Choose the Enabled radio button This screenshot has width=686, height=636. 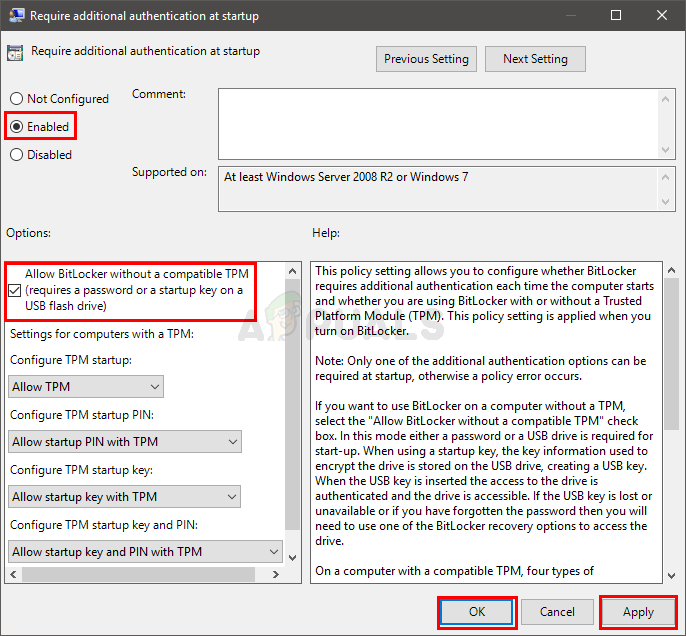click(x=17, y=127)
